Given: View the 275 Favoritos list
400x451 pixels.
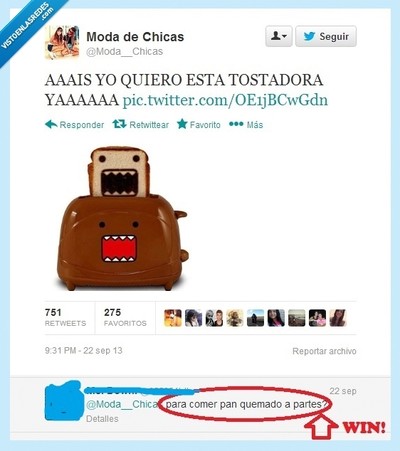Looking at the screenshot, I should (x=125, y=317).
